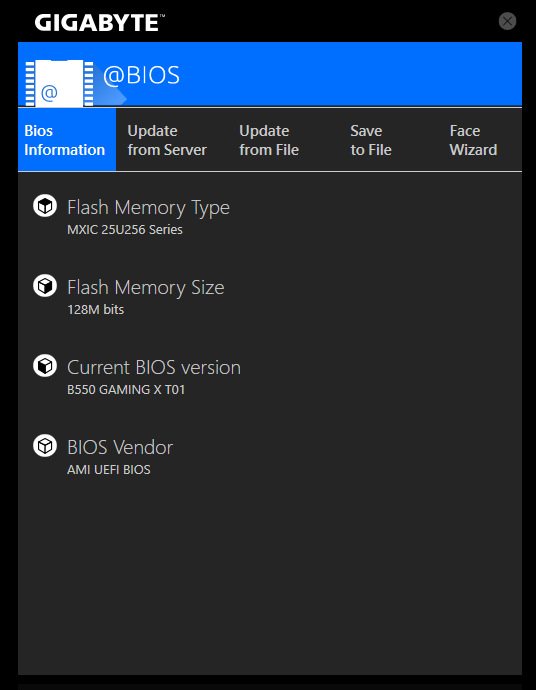536x690 pixels.
Task: Click the GIGABYTE logo
Action: pos(99,22)
